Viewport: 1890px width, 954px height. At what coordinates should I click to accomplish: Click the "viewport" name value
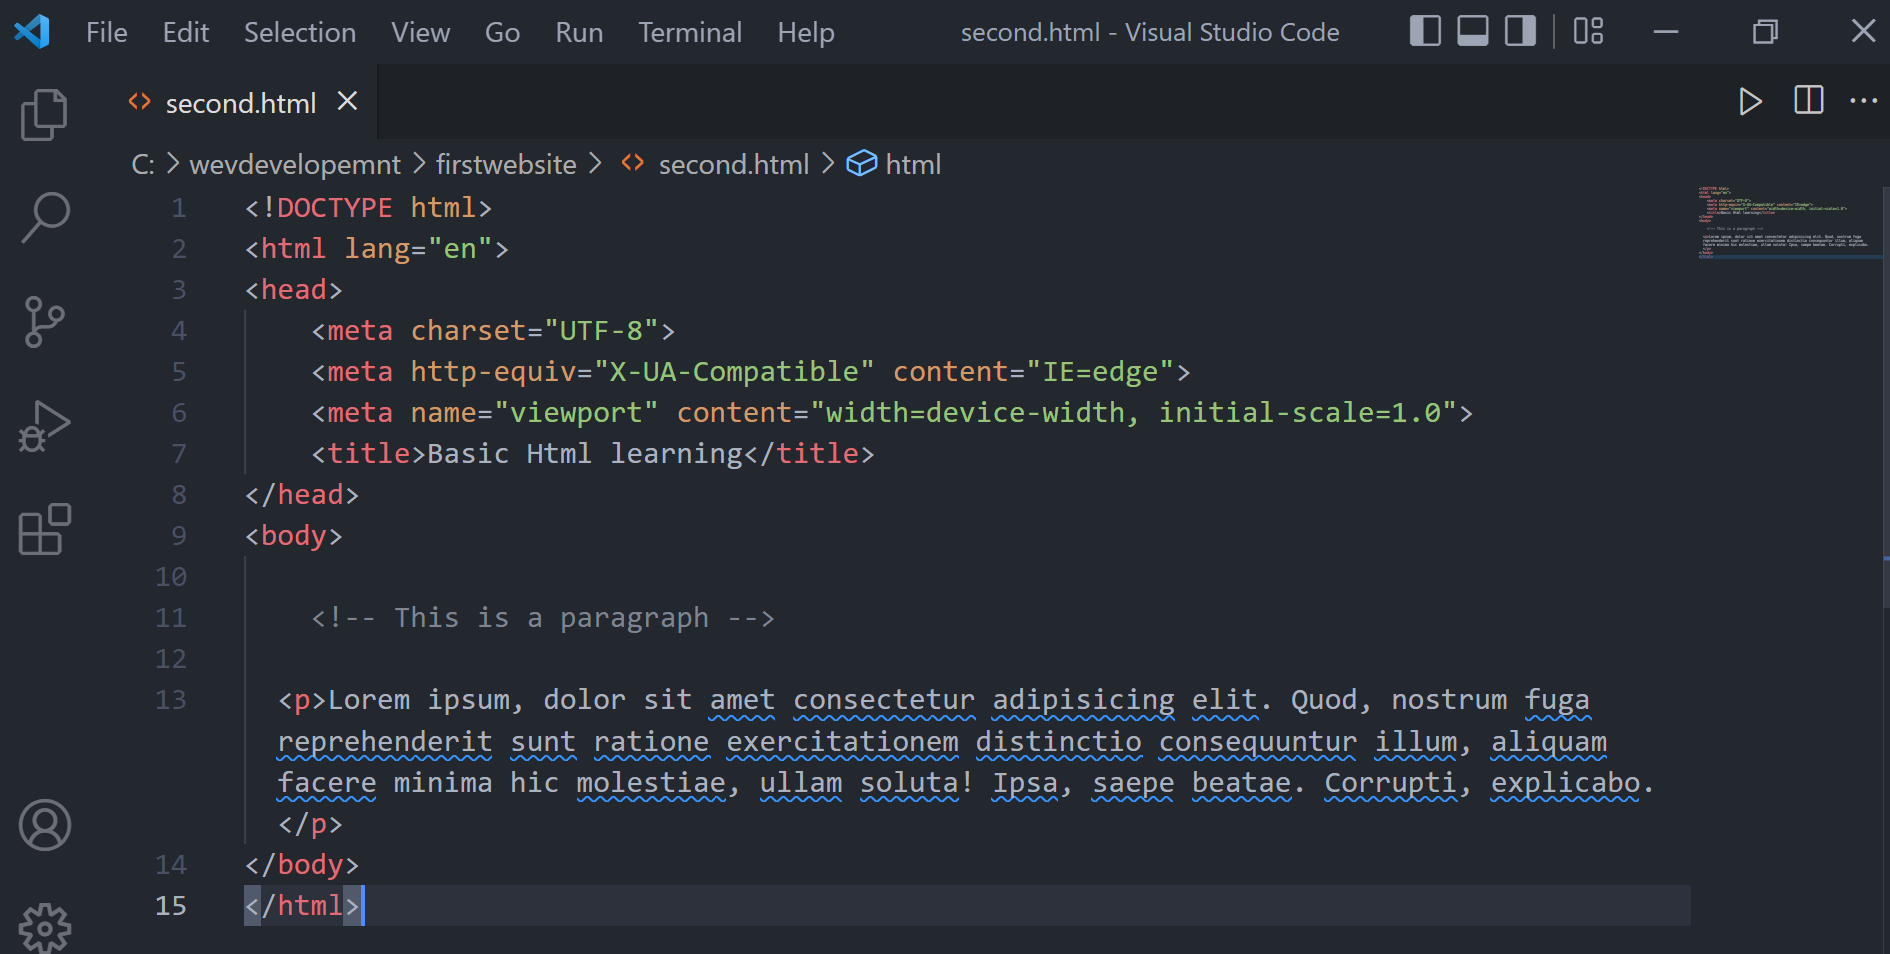[576, 413]
